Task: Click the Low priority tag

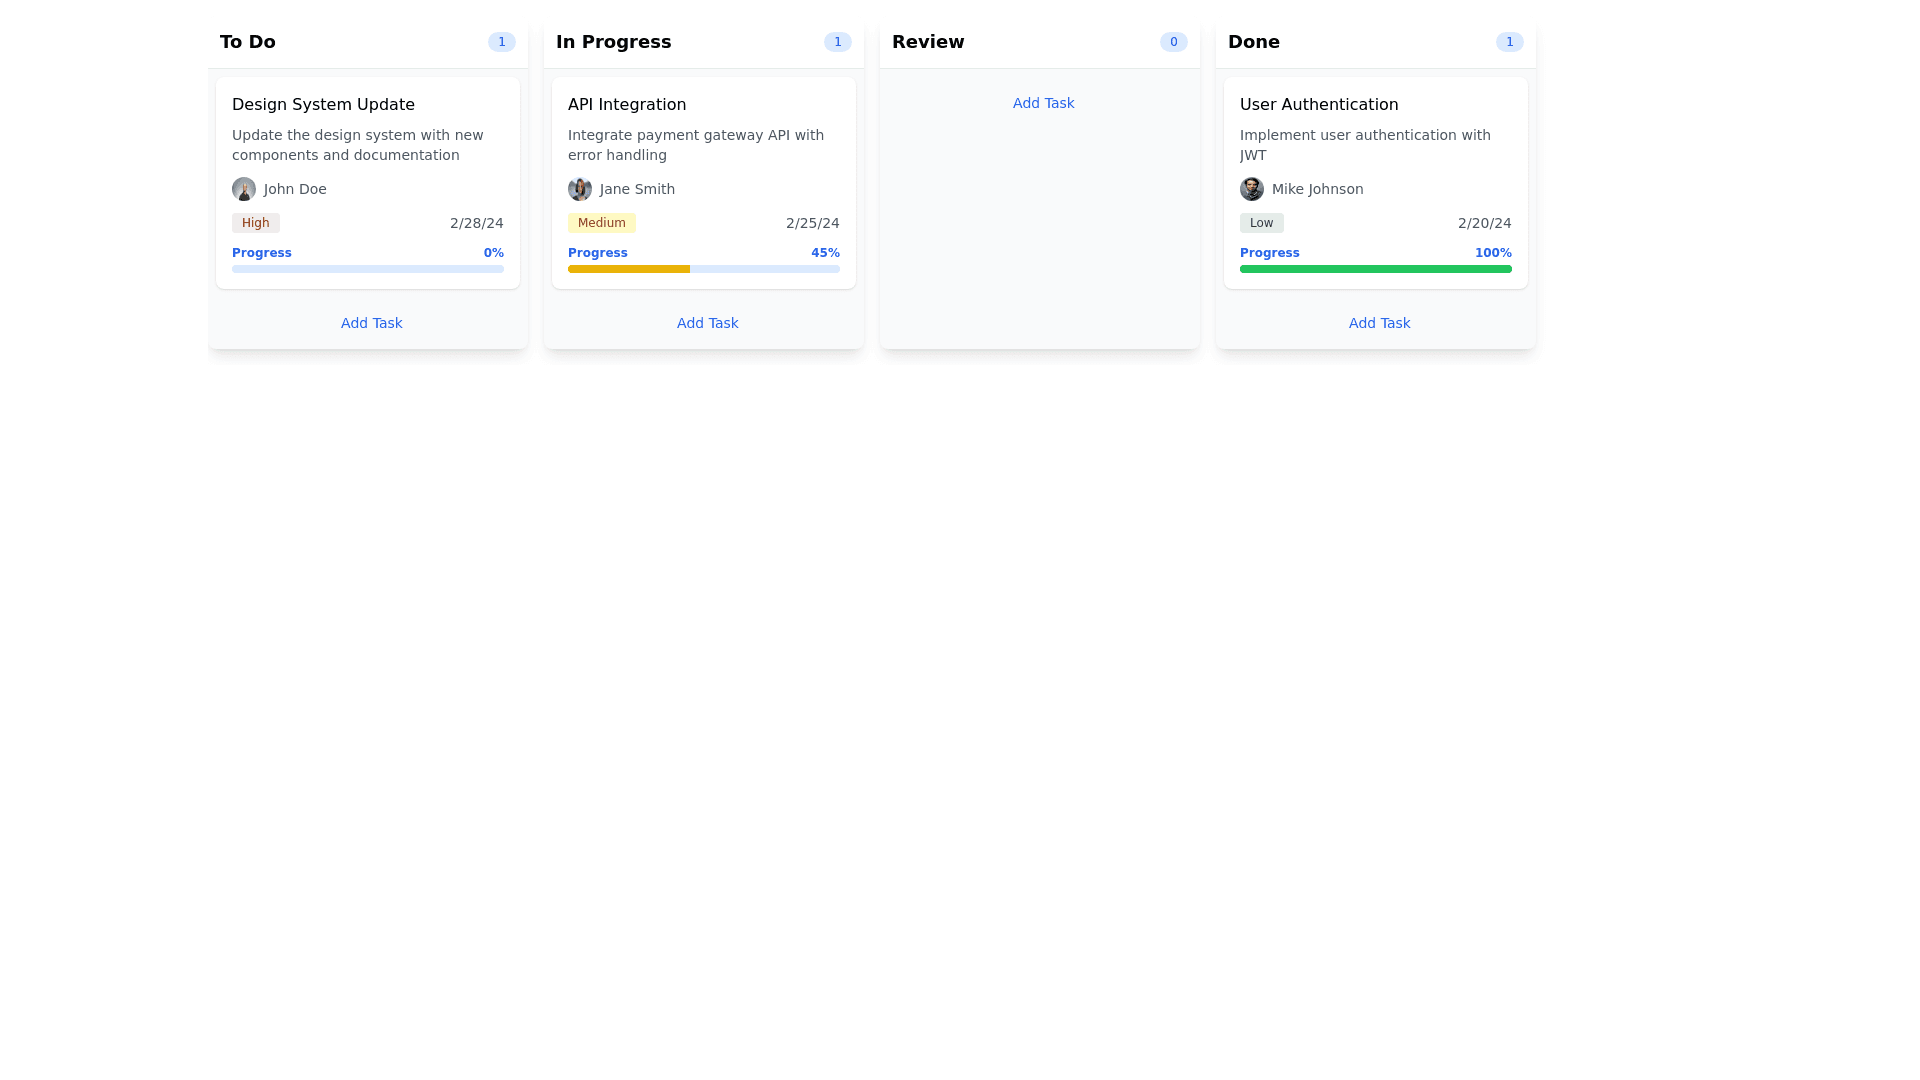Action: [1261, 223]
